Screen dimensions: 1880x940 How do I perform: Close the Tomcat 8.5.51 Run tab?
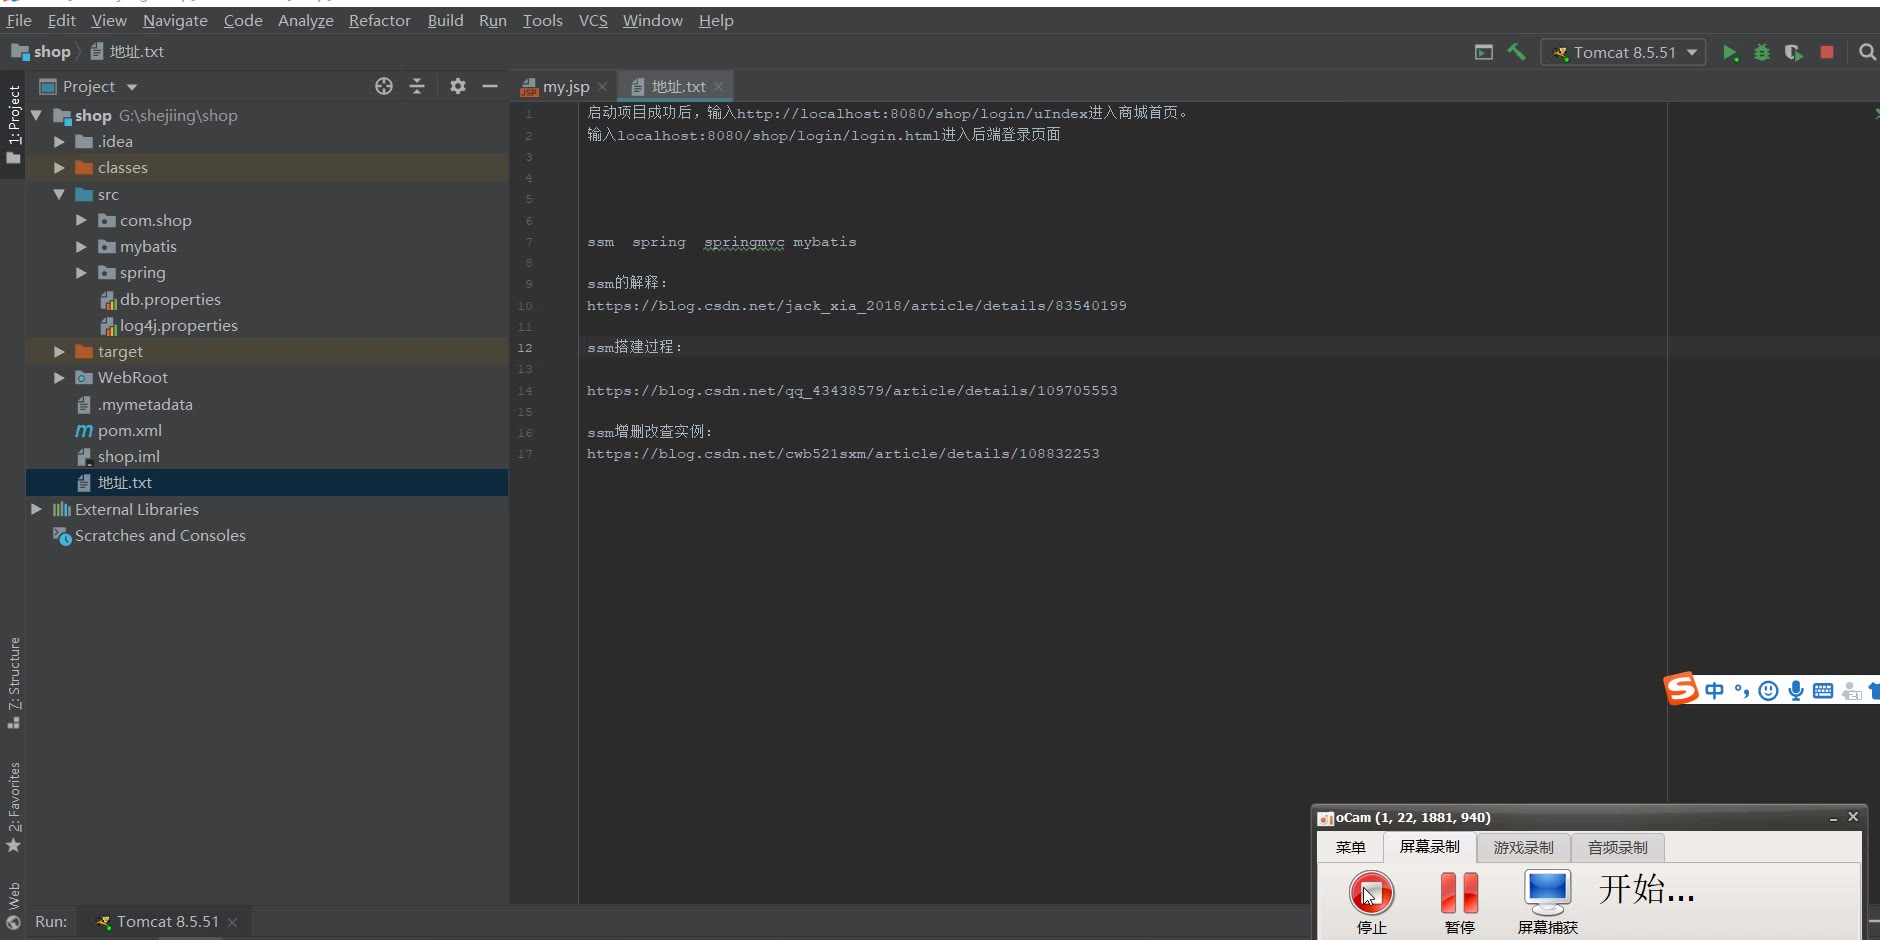coord(233,922)
